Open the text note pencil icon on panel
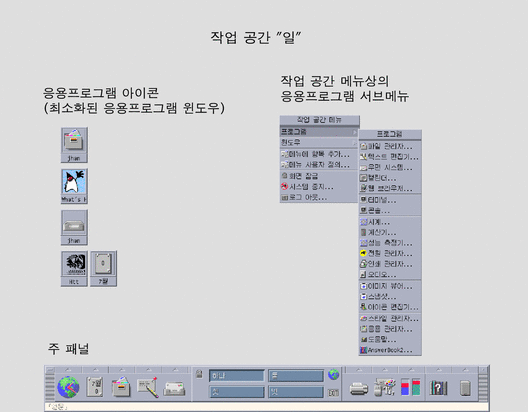 147,387
